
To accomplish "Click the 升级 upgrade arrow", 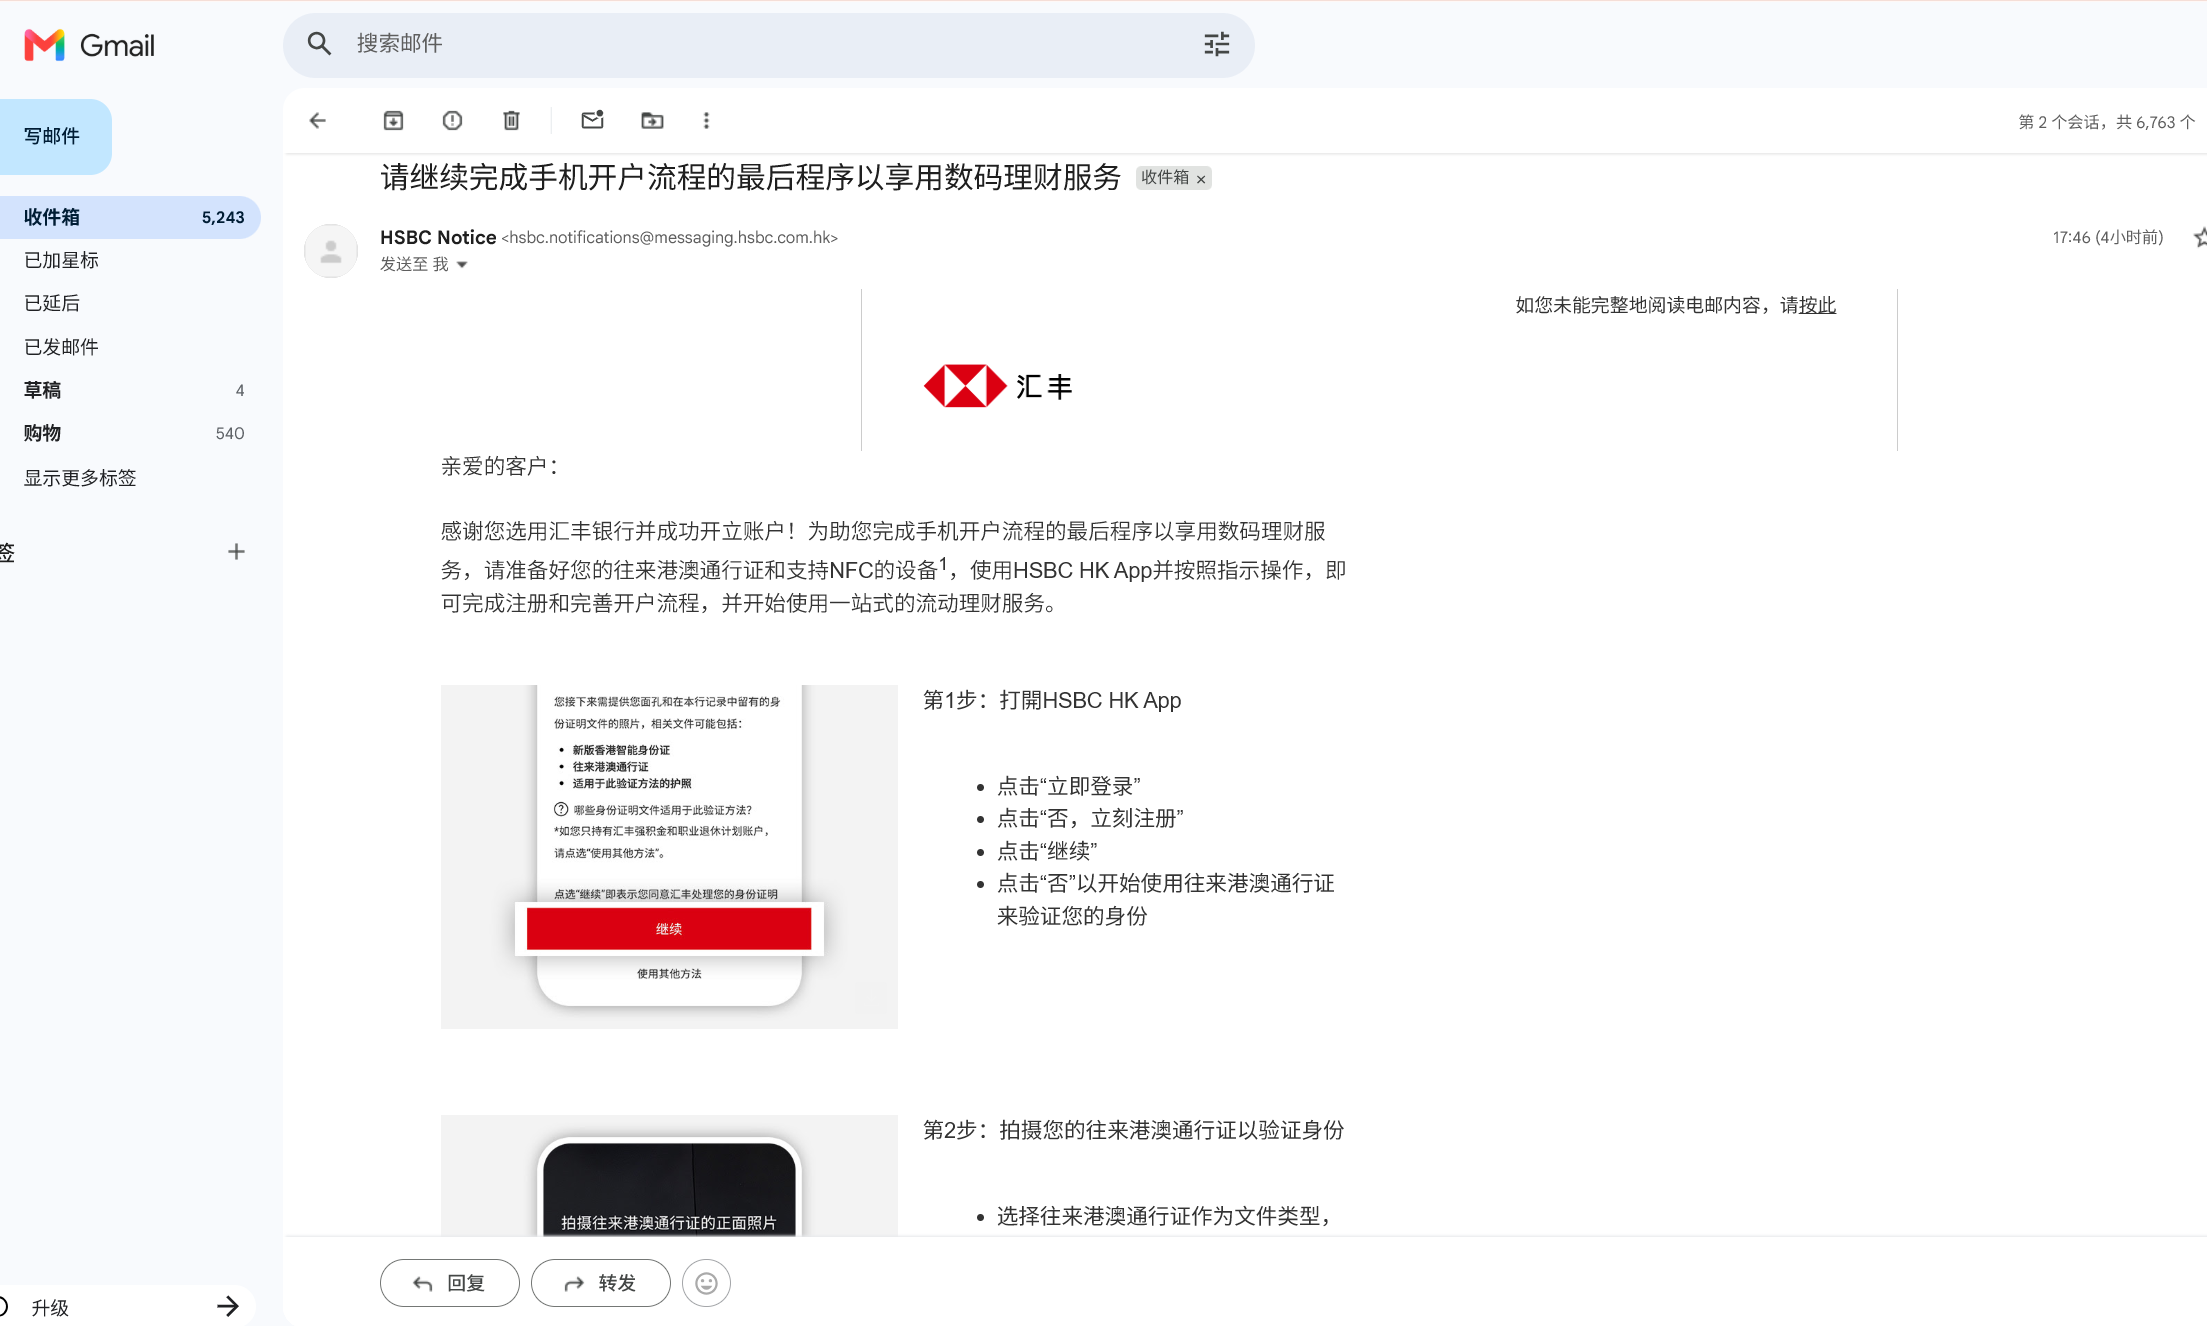I will 228,1306.
